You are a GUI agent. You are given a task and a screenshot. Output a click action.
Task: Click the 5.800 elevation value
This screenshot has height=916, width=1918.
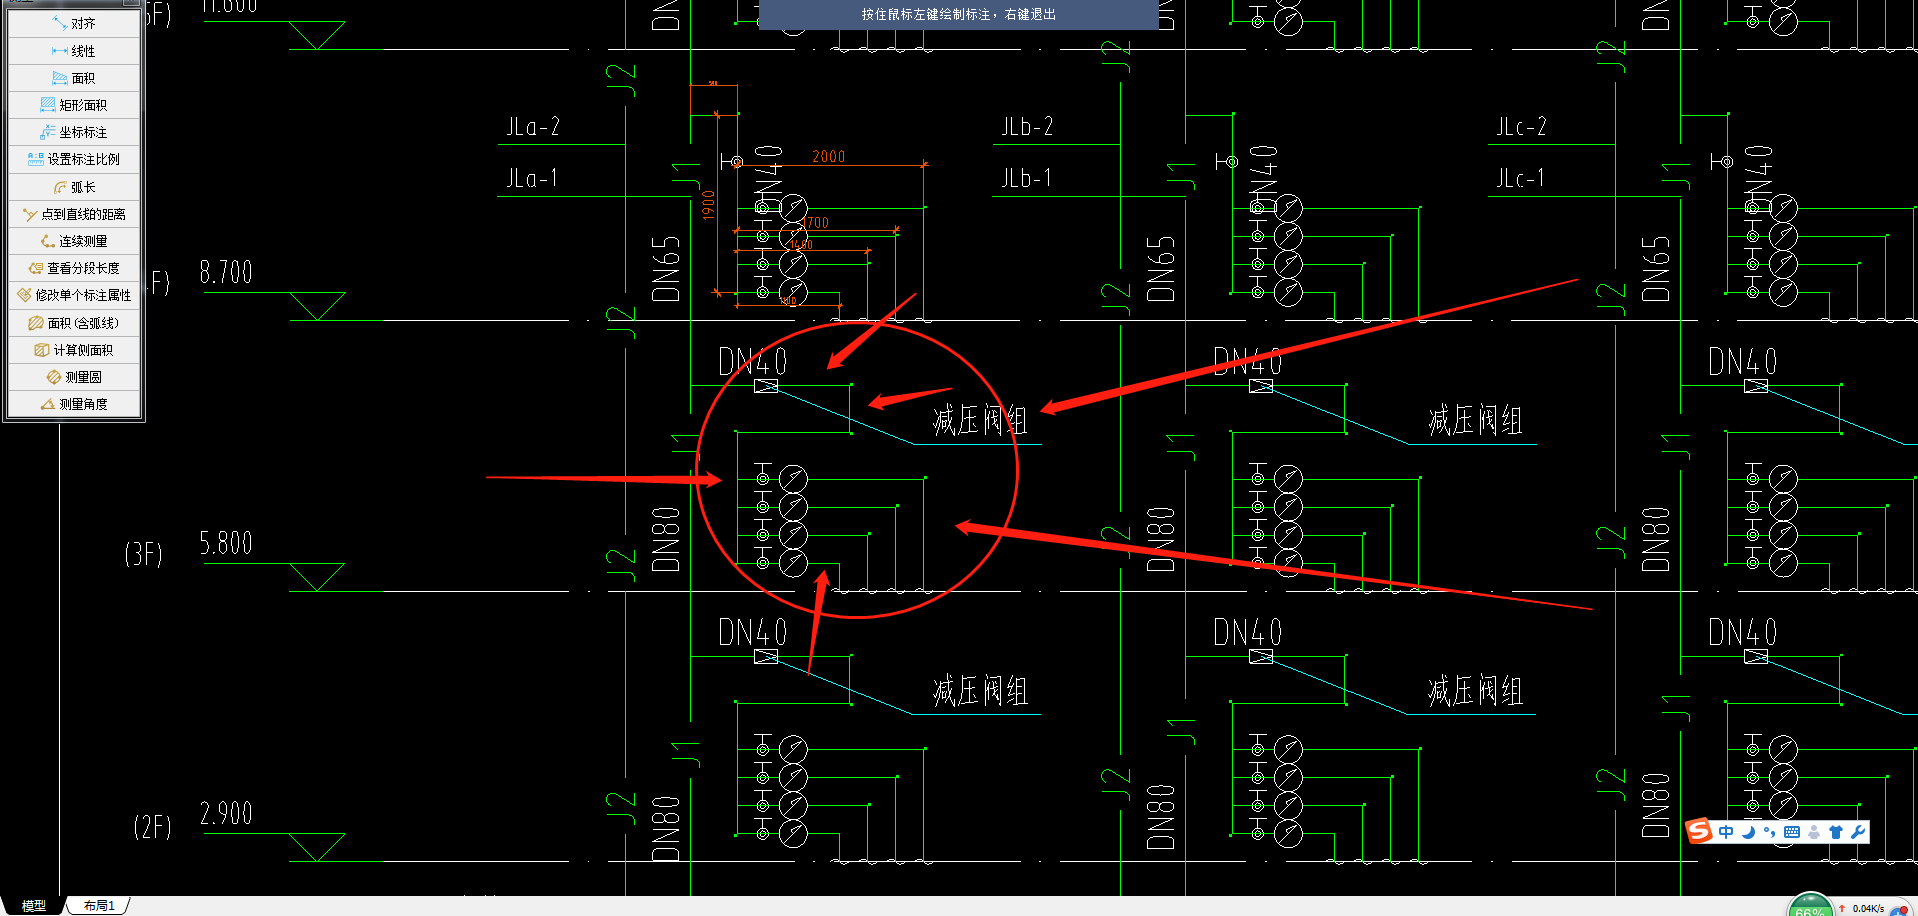(226, 543)
